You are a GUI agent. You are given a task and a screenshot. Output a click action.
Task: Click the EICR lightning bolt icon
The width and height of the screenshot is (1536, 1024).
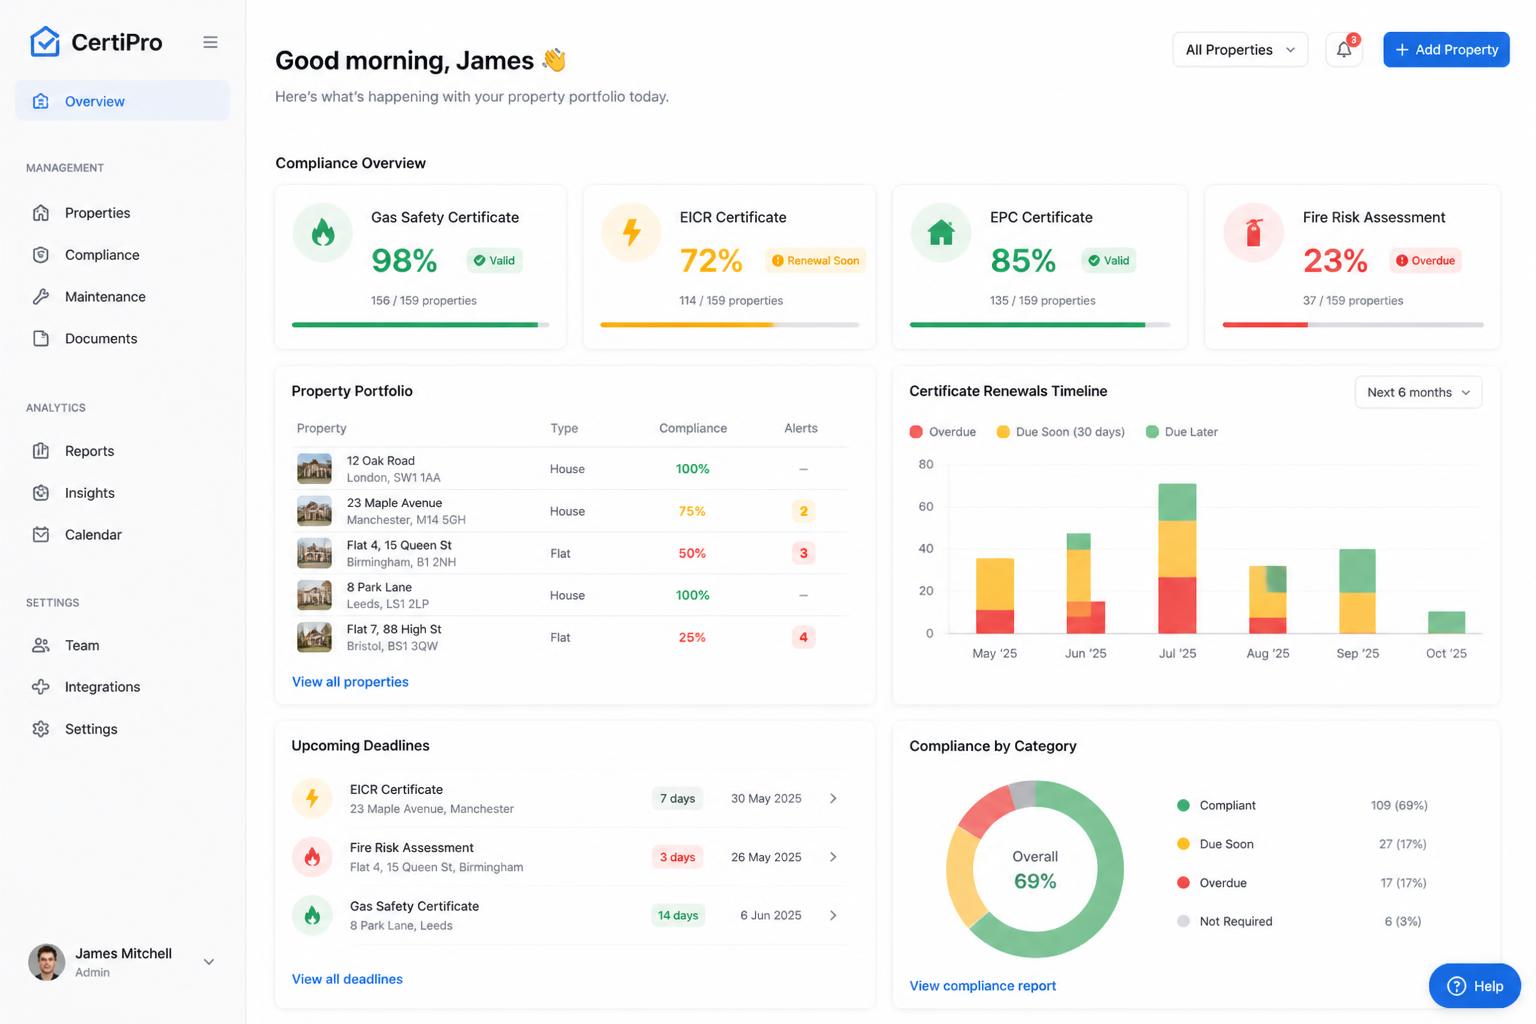click(631, 233)
